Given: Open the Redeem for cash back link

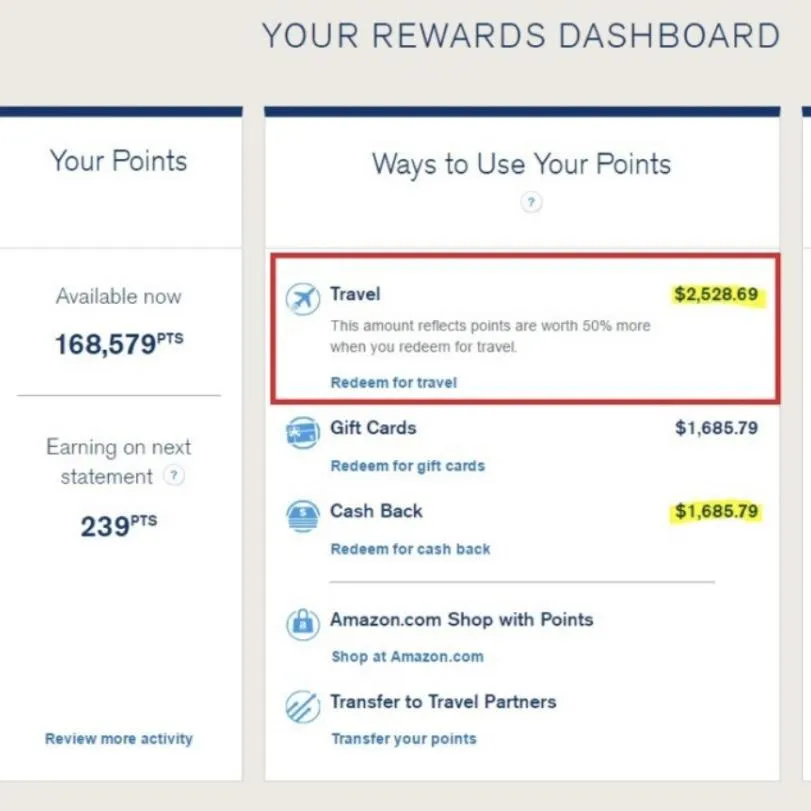Looking at the screenshot, I should click(410, 549).
